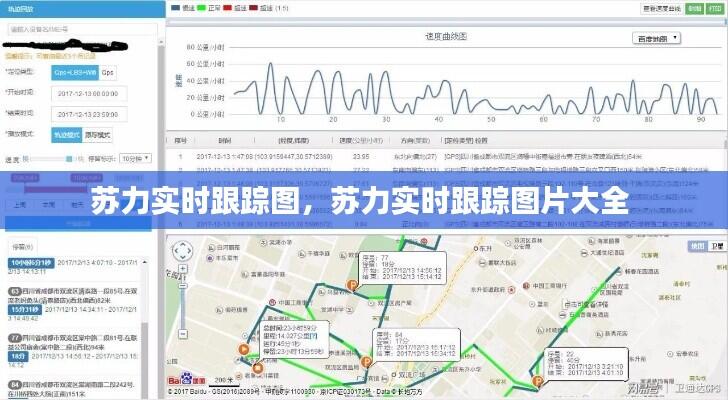728x400 pixels.
Task: Click the orange track end marker on map
Action: pos(258,368)
